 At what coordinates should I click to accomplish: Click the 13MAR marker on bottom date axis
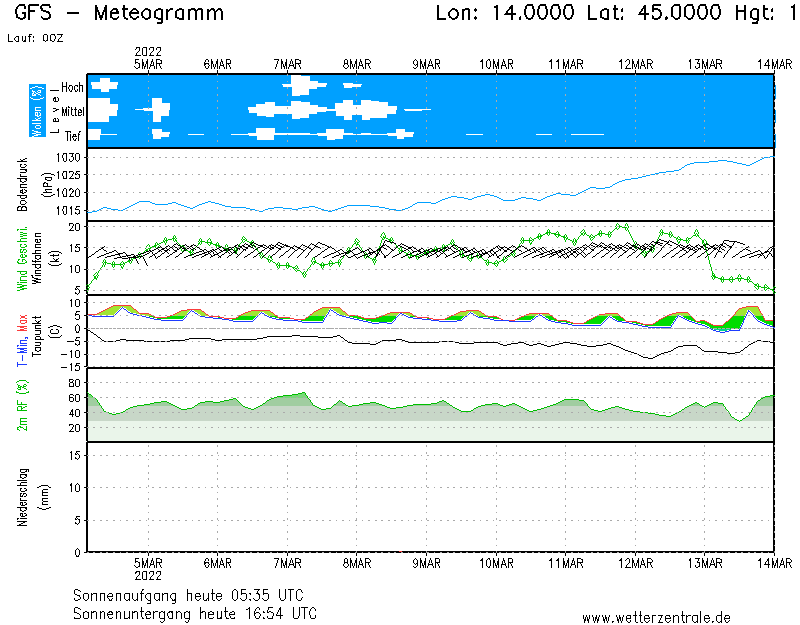point(705,562)
